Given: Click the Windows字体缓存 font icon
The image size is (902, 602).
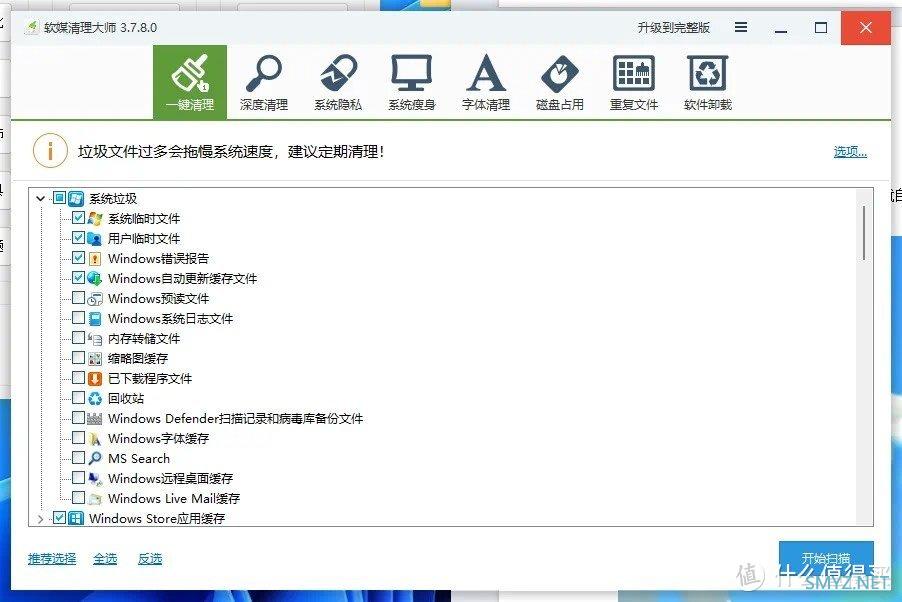Looking at the screenshot, I should [95, 439].
